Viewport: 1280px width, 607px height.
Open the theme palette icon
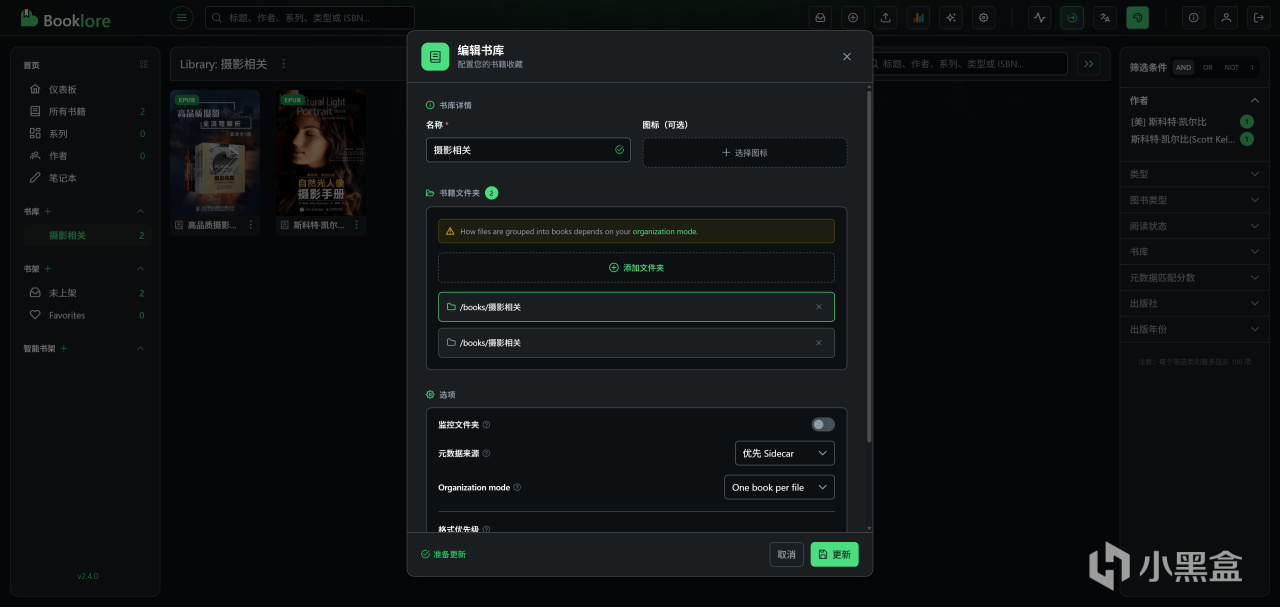pos(1137,17)
